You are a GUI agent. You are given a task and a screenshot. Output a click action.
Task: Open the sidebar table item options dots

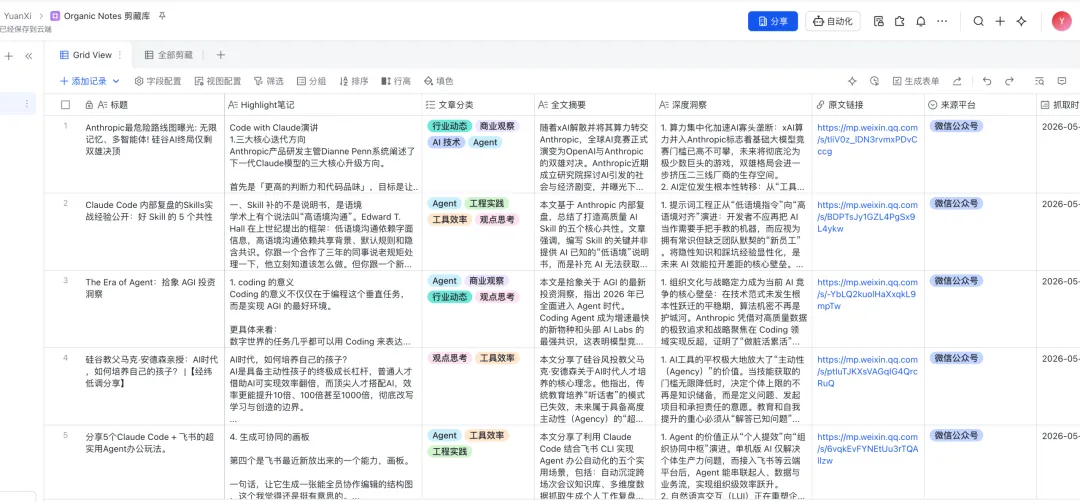click(x=26, y=104)
